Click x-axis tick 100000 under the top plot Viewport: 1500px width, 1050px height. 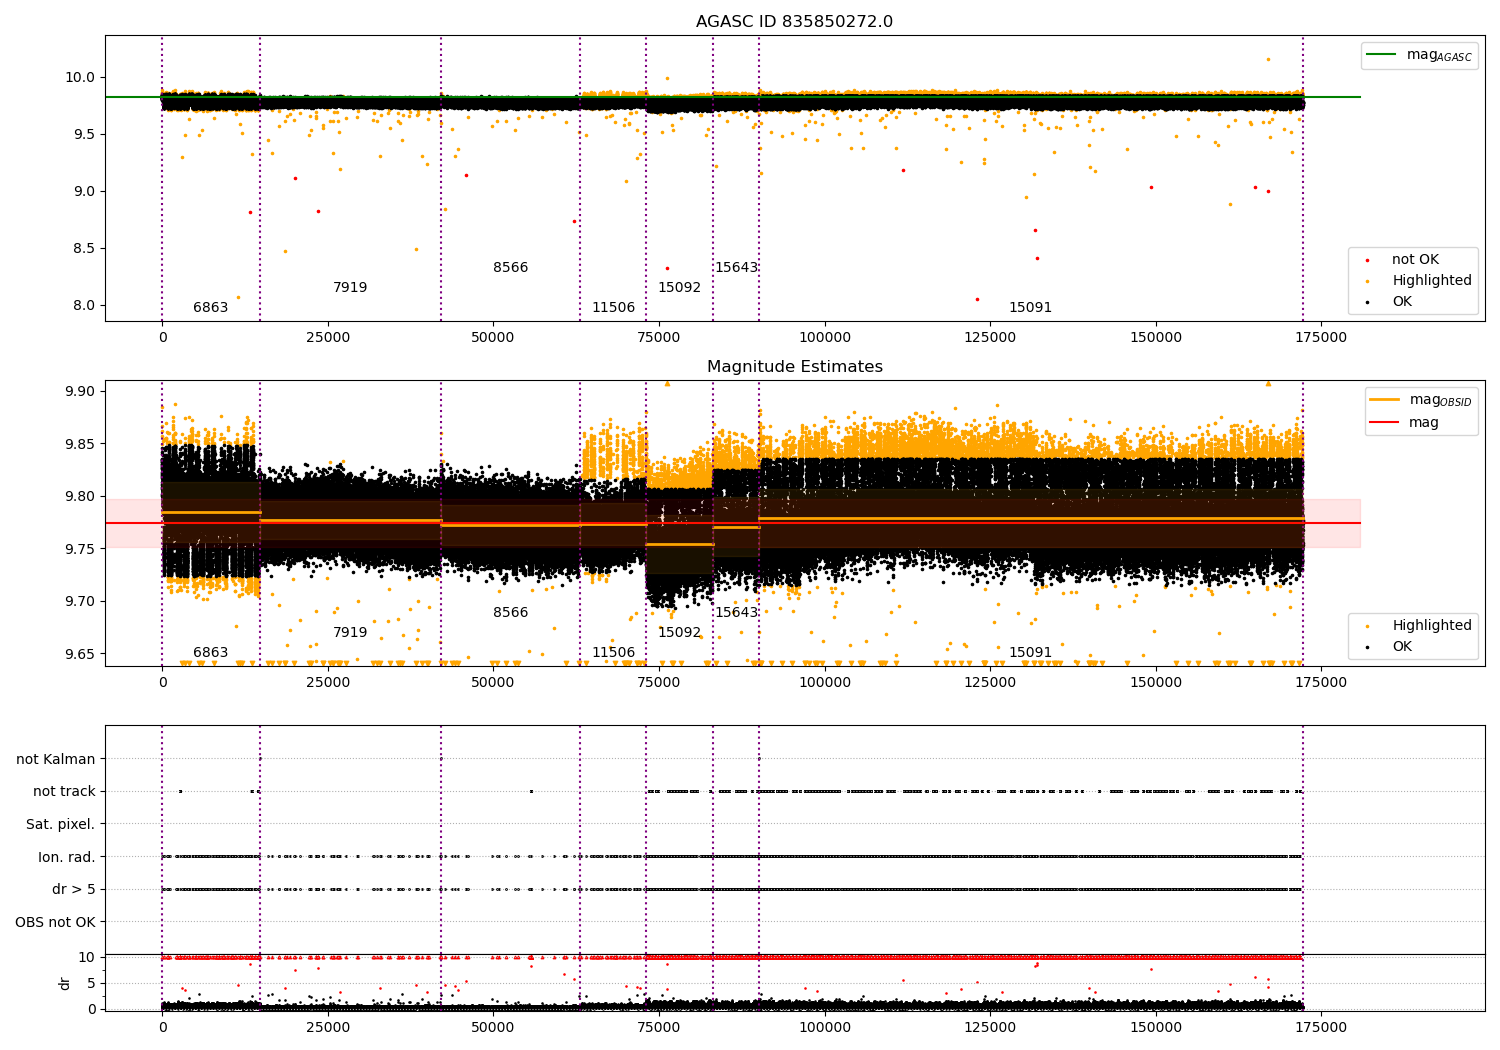tap(824, 338)
